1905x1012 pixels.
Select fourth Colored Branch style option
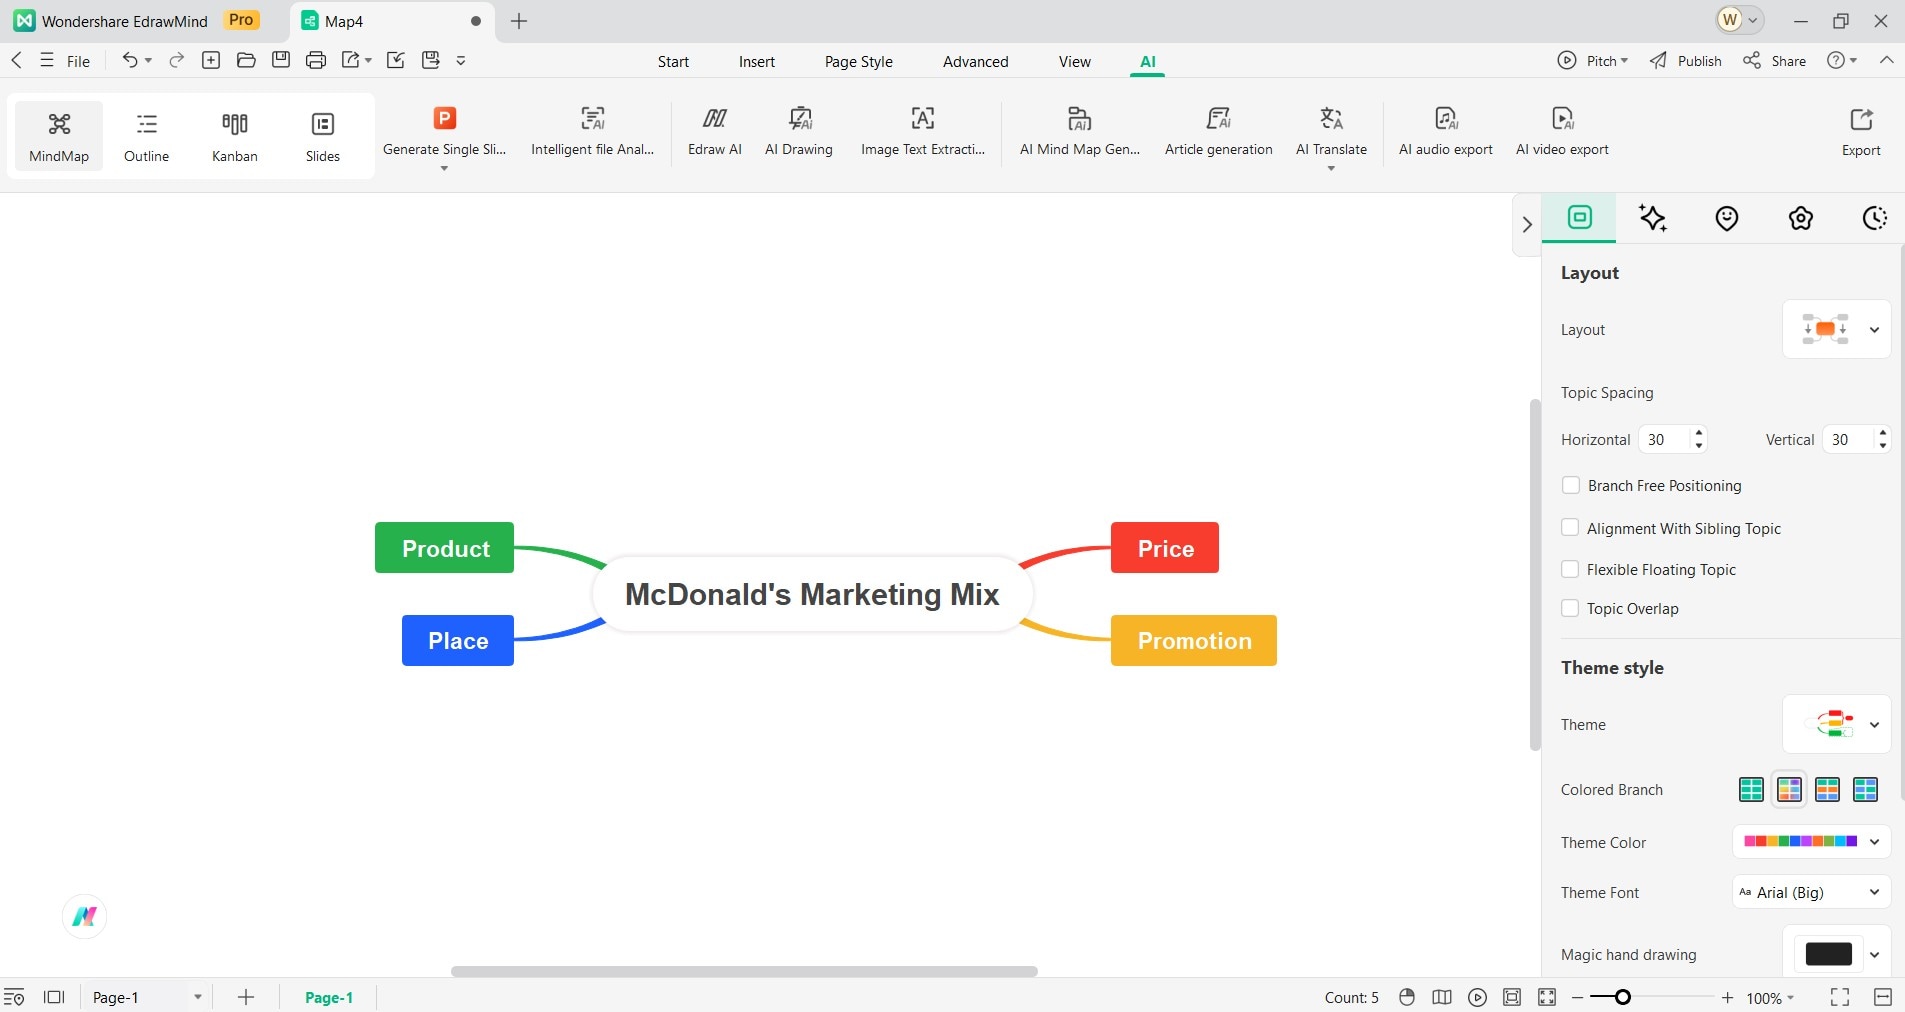pyautogui.click(x=1865, y=789)
